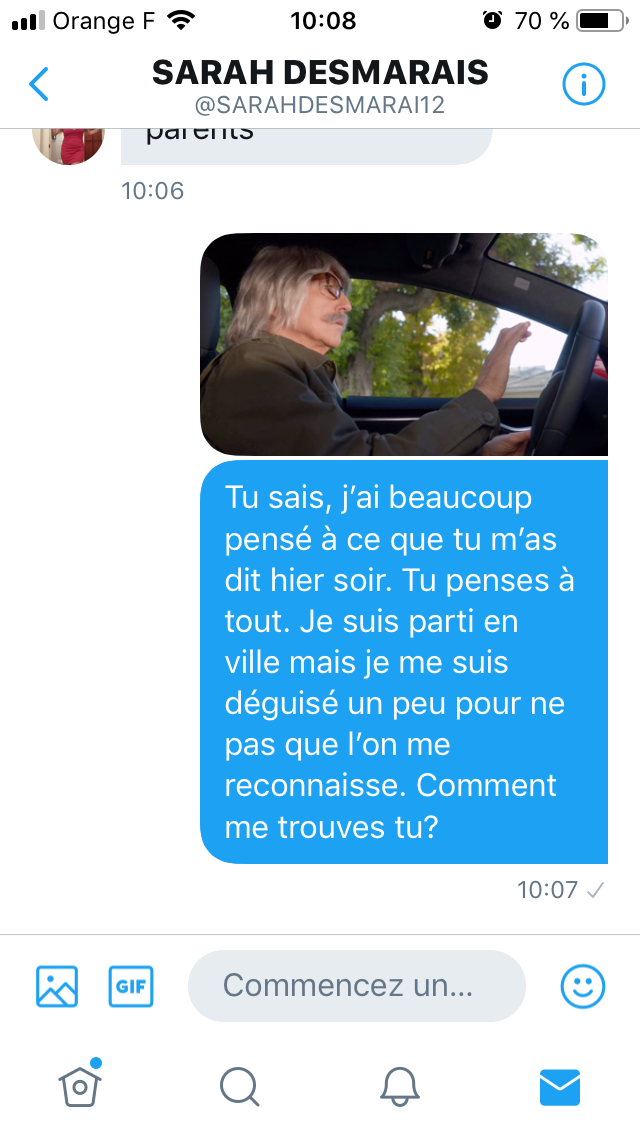Open the GIF picker
640x1136 pixels.
coord(131,986)
